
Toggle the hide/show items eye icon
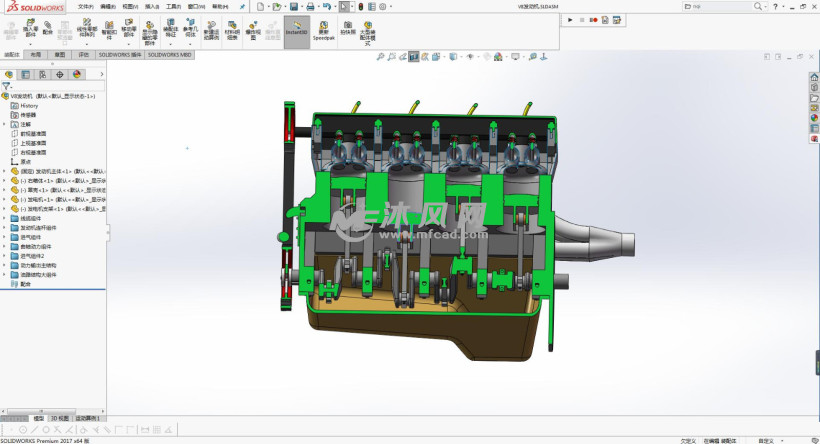pos(472,57)
